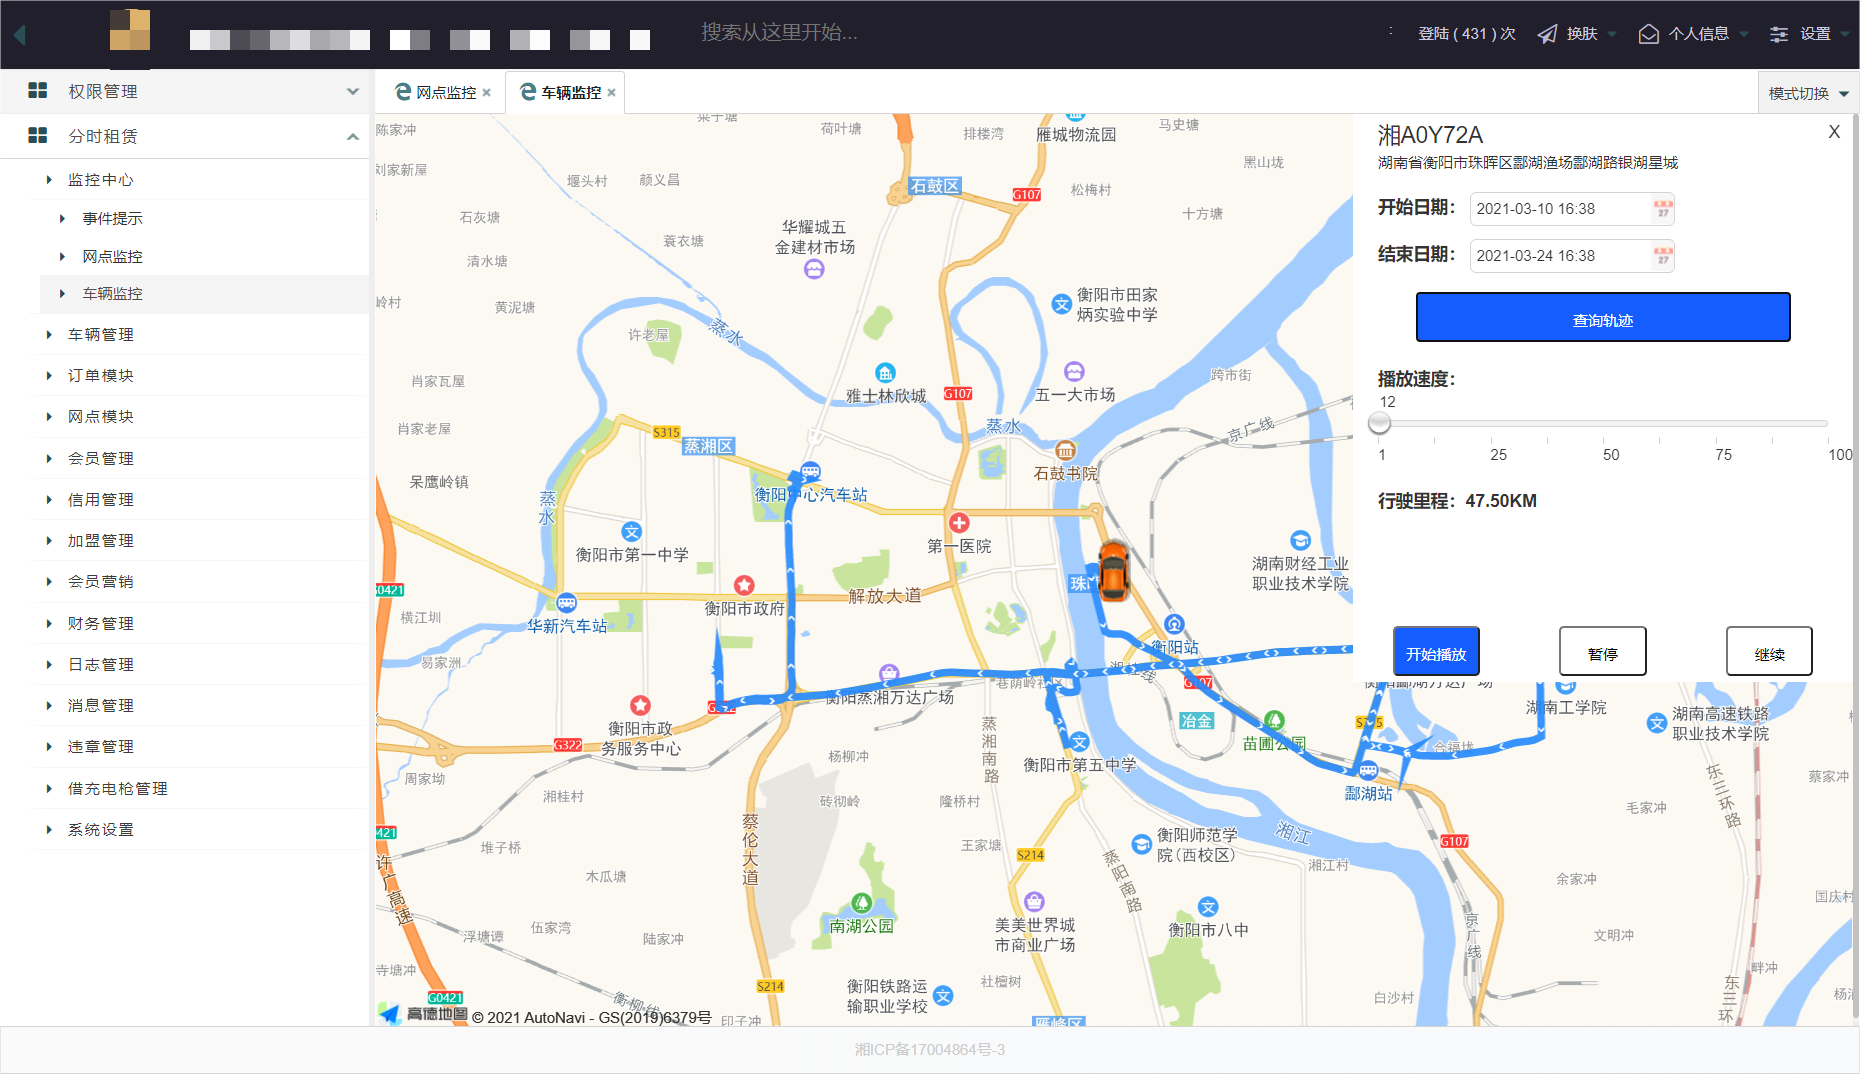
Task: Set playback speed slider near 100
Action: coord(1828,424)
